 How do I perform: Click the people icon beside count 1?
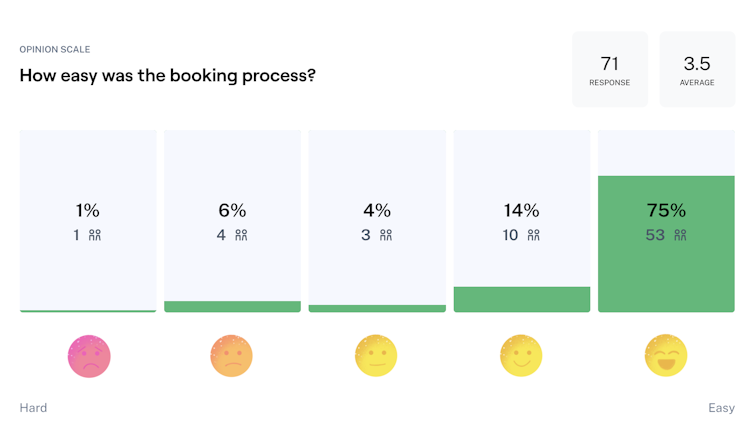(x=95, y=235)
